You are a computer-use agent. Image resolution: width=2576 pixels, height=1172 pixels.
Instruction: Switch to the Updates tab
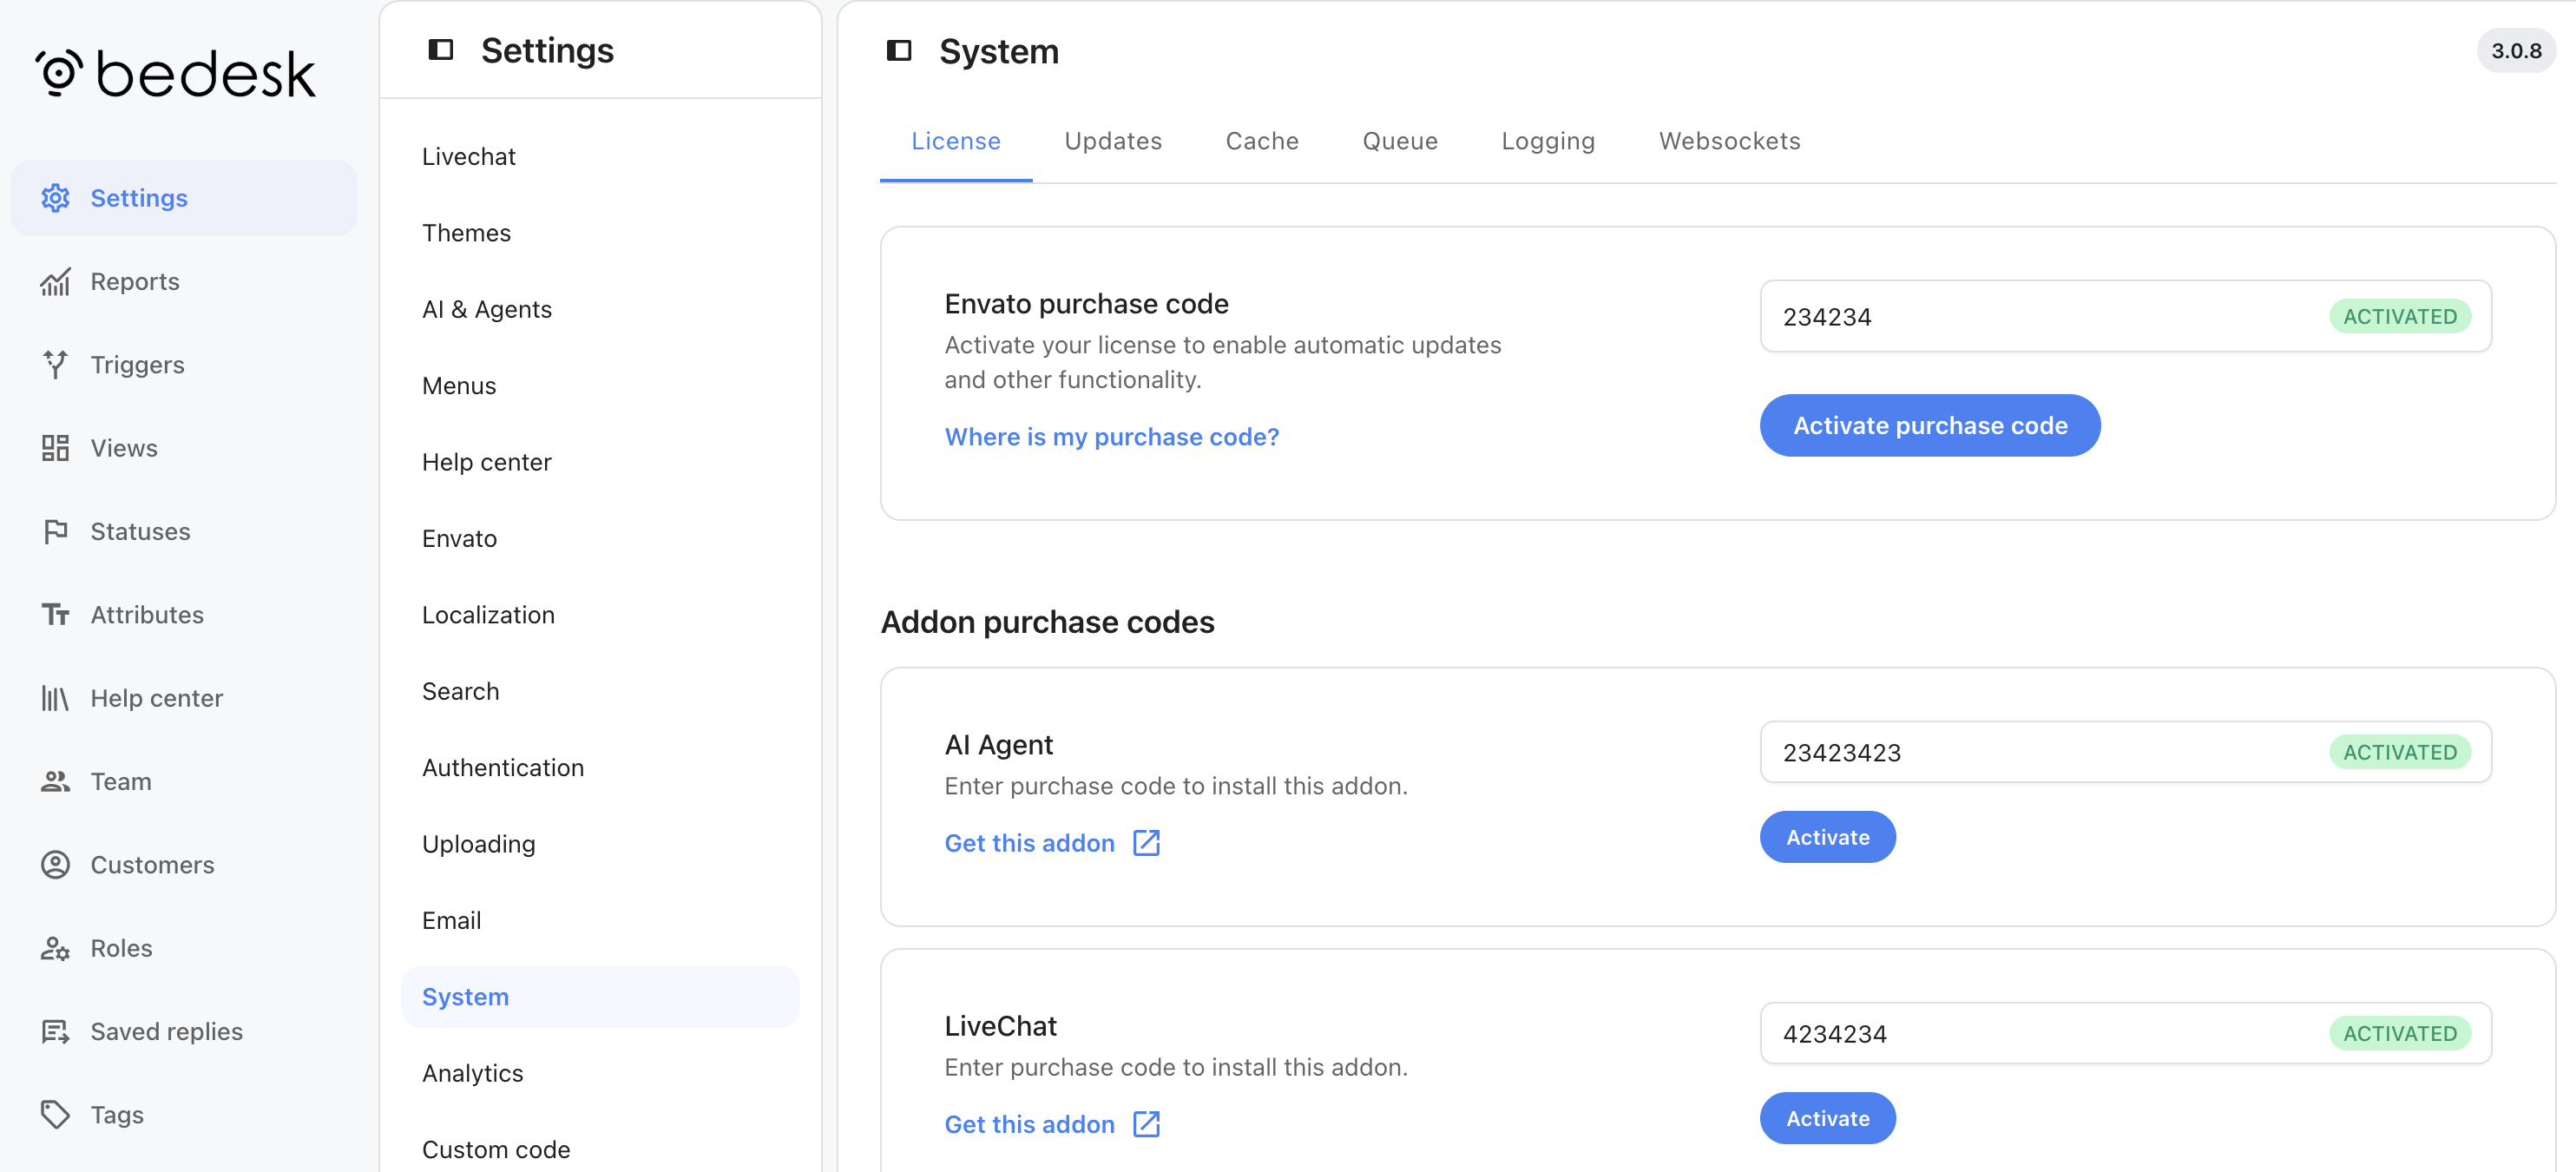coord(1113,141)
